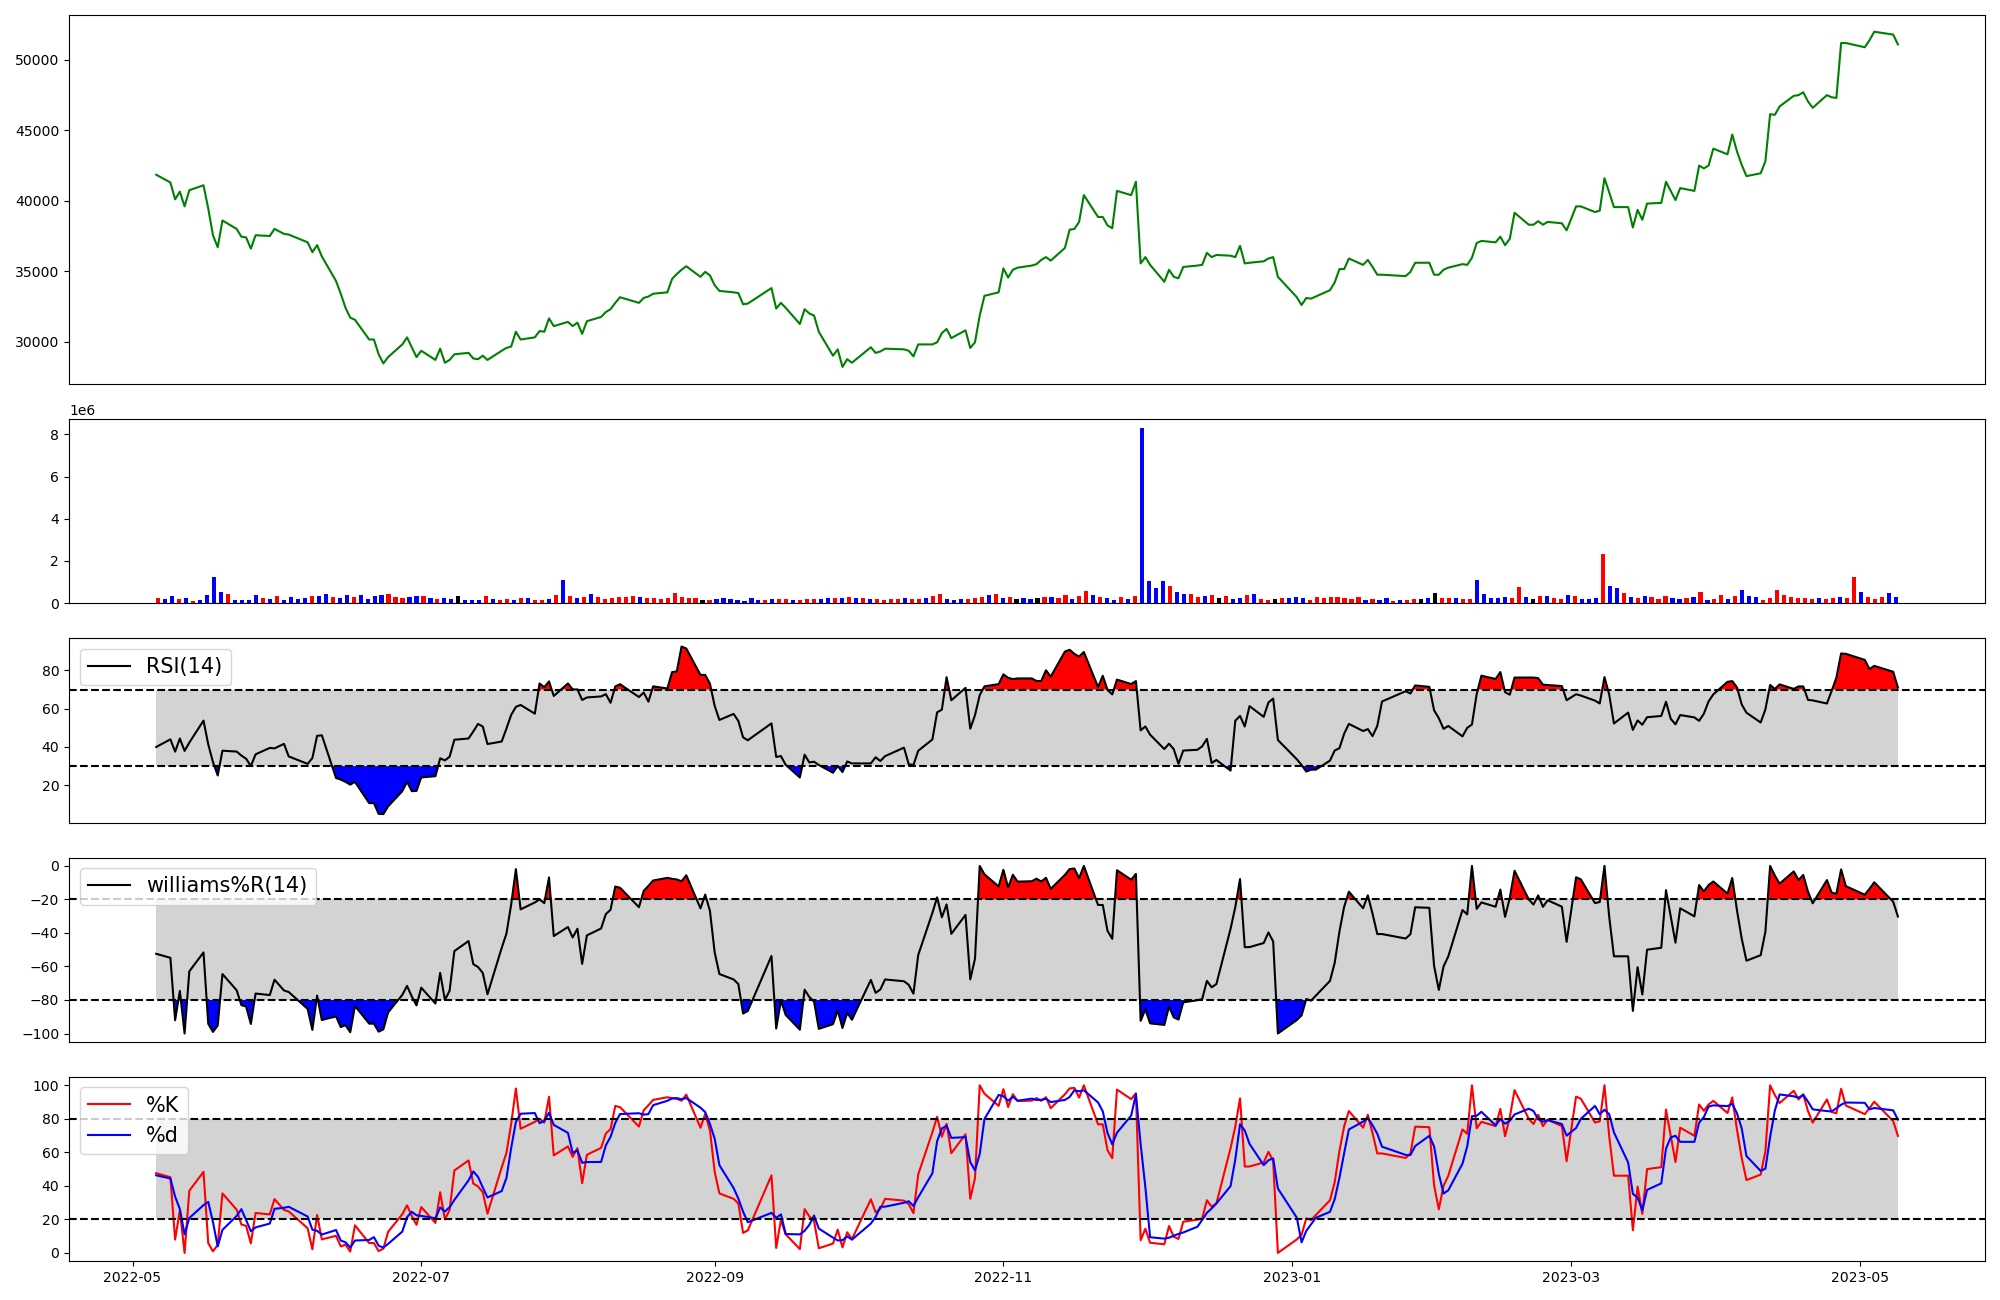
Task: Click the 2022-11 x-axis date label
Action: coord(1003,1277)
